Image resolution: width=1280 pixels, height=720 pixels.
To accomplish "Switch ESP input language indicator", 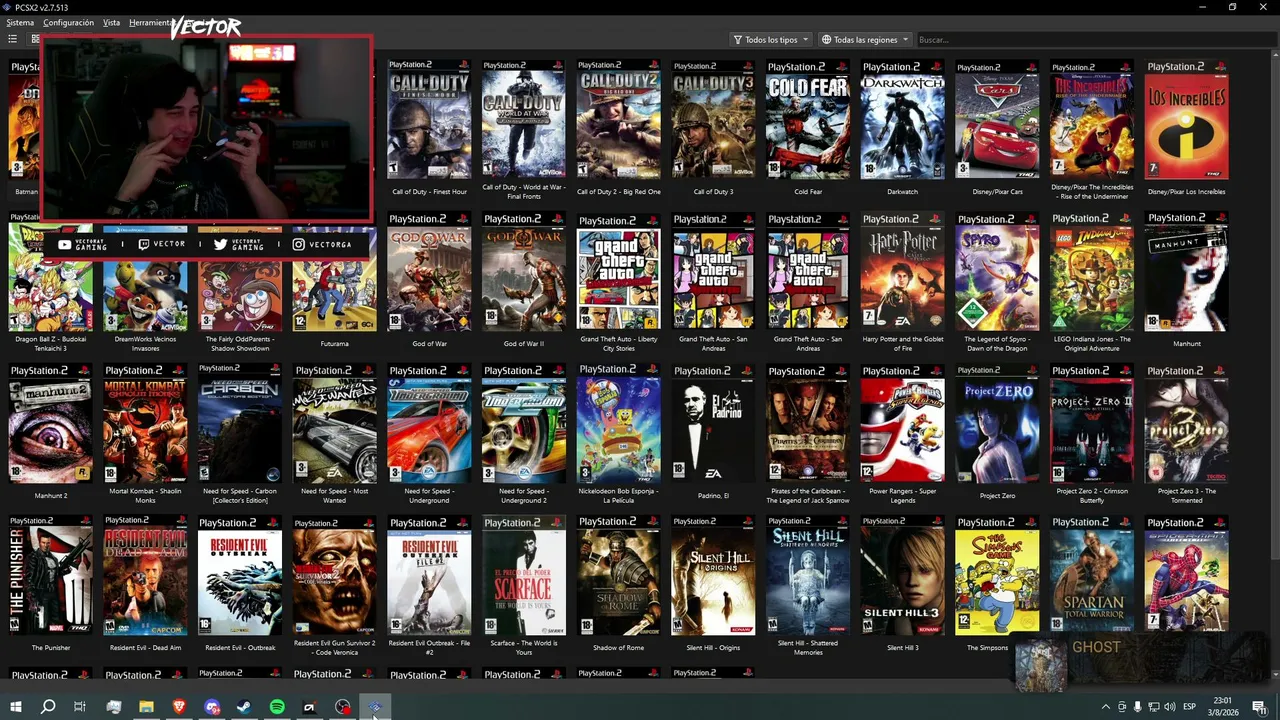I will tap(1189, 707).
